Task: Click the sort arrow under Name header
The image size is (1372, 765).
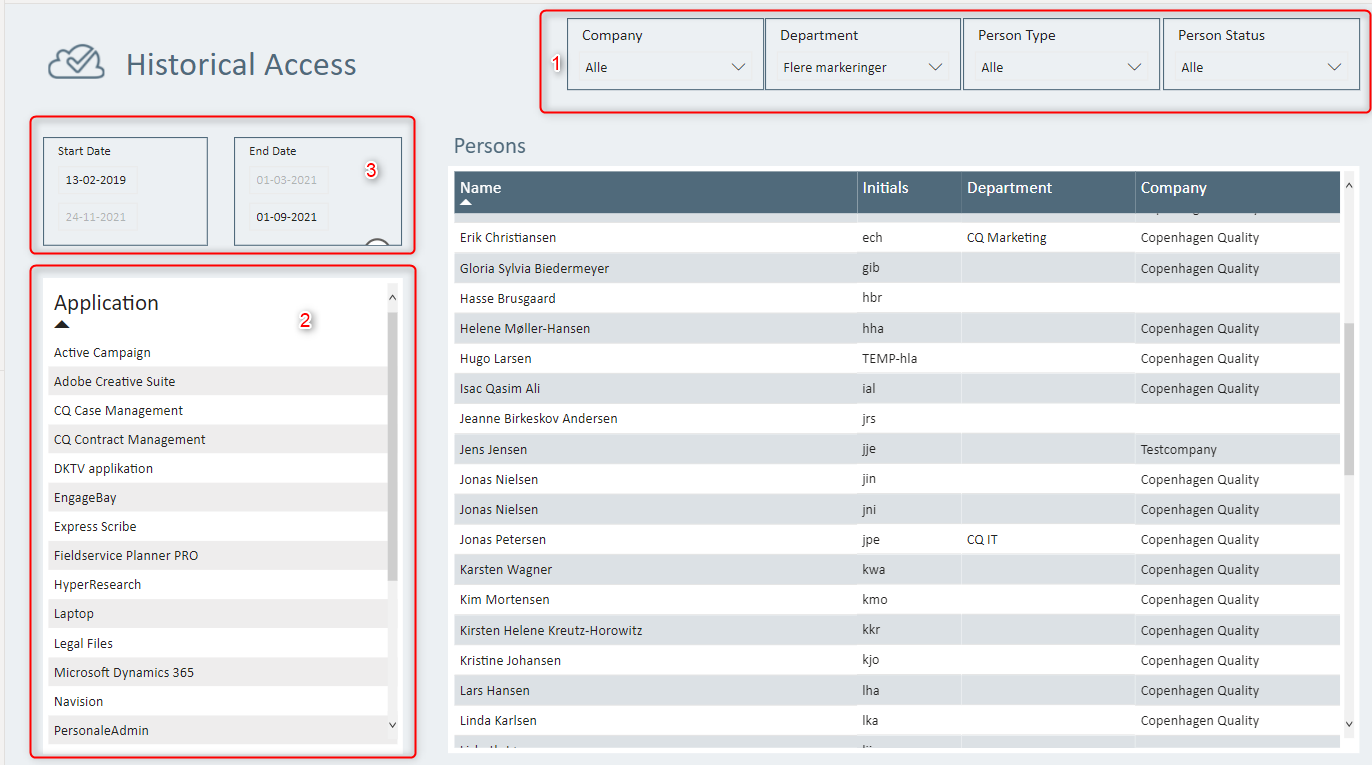Action: click(466, 202)
